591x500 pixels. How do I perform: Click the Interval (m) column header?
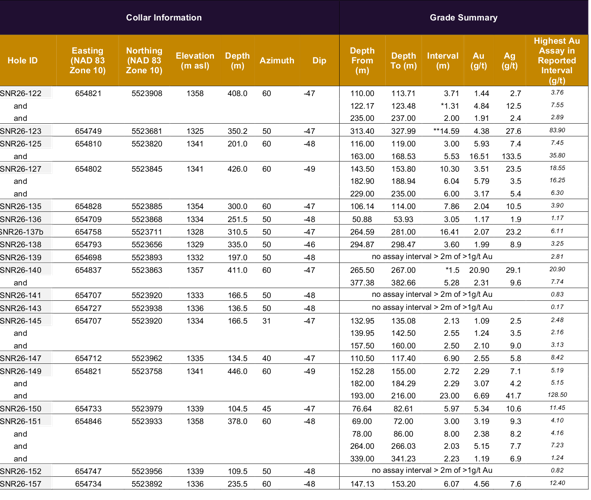tap(442, 61)
